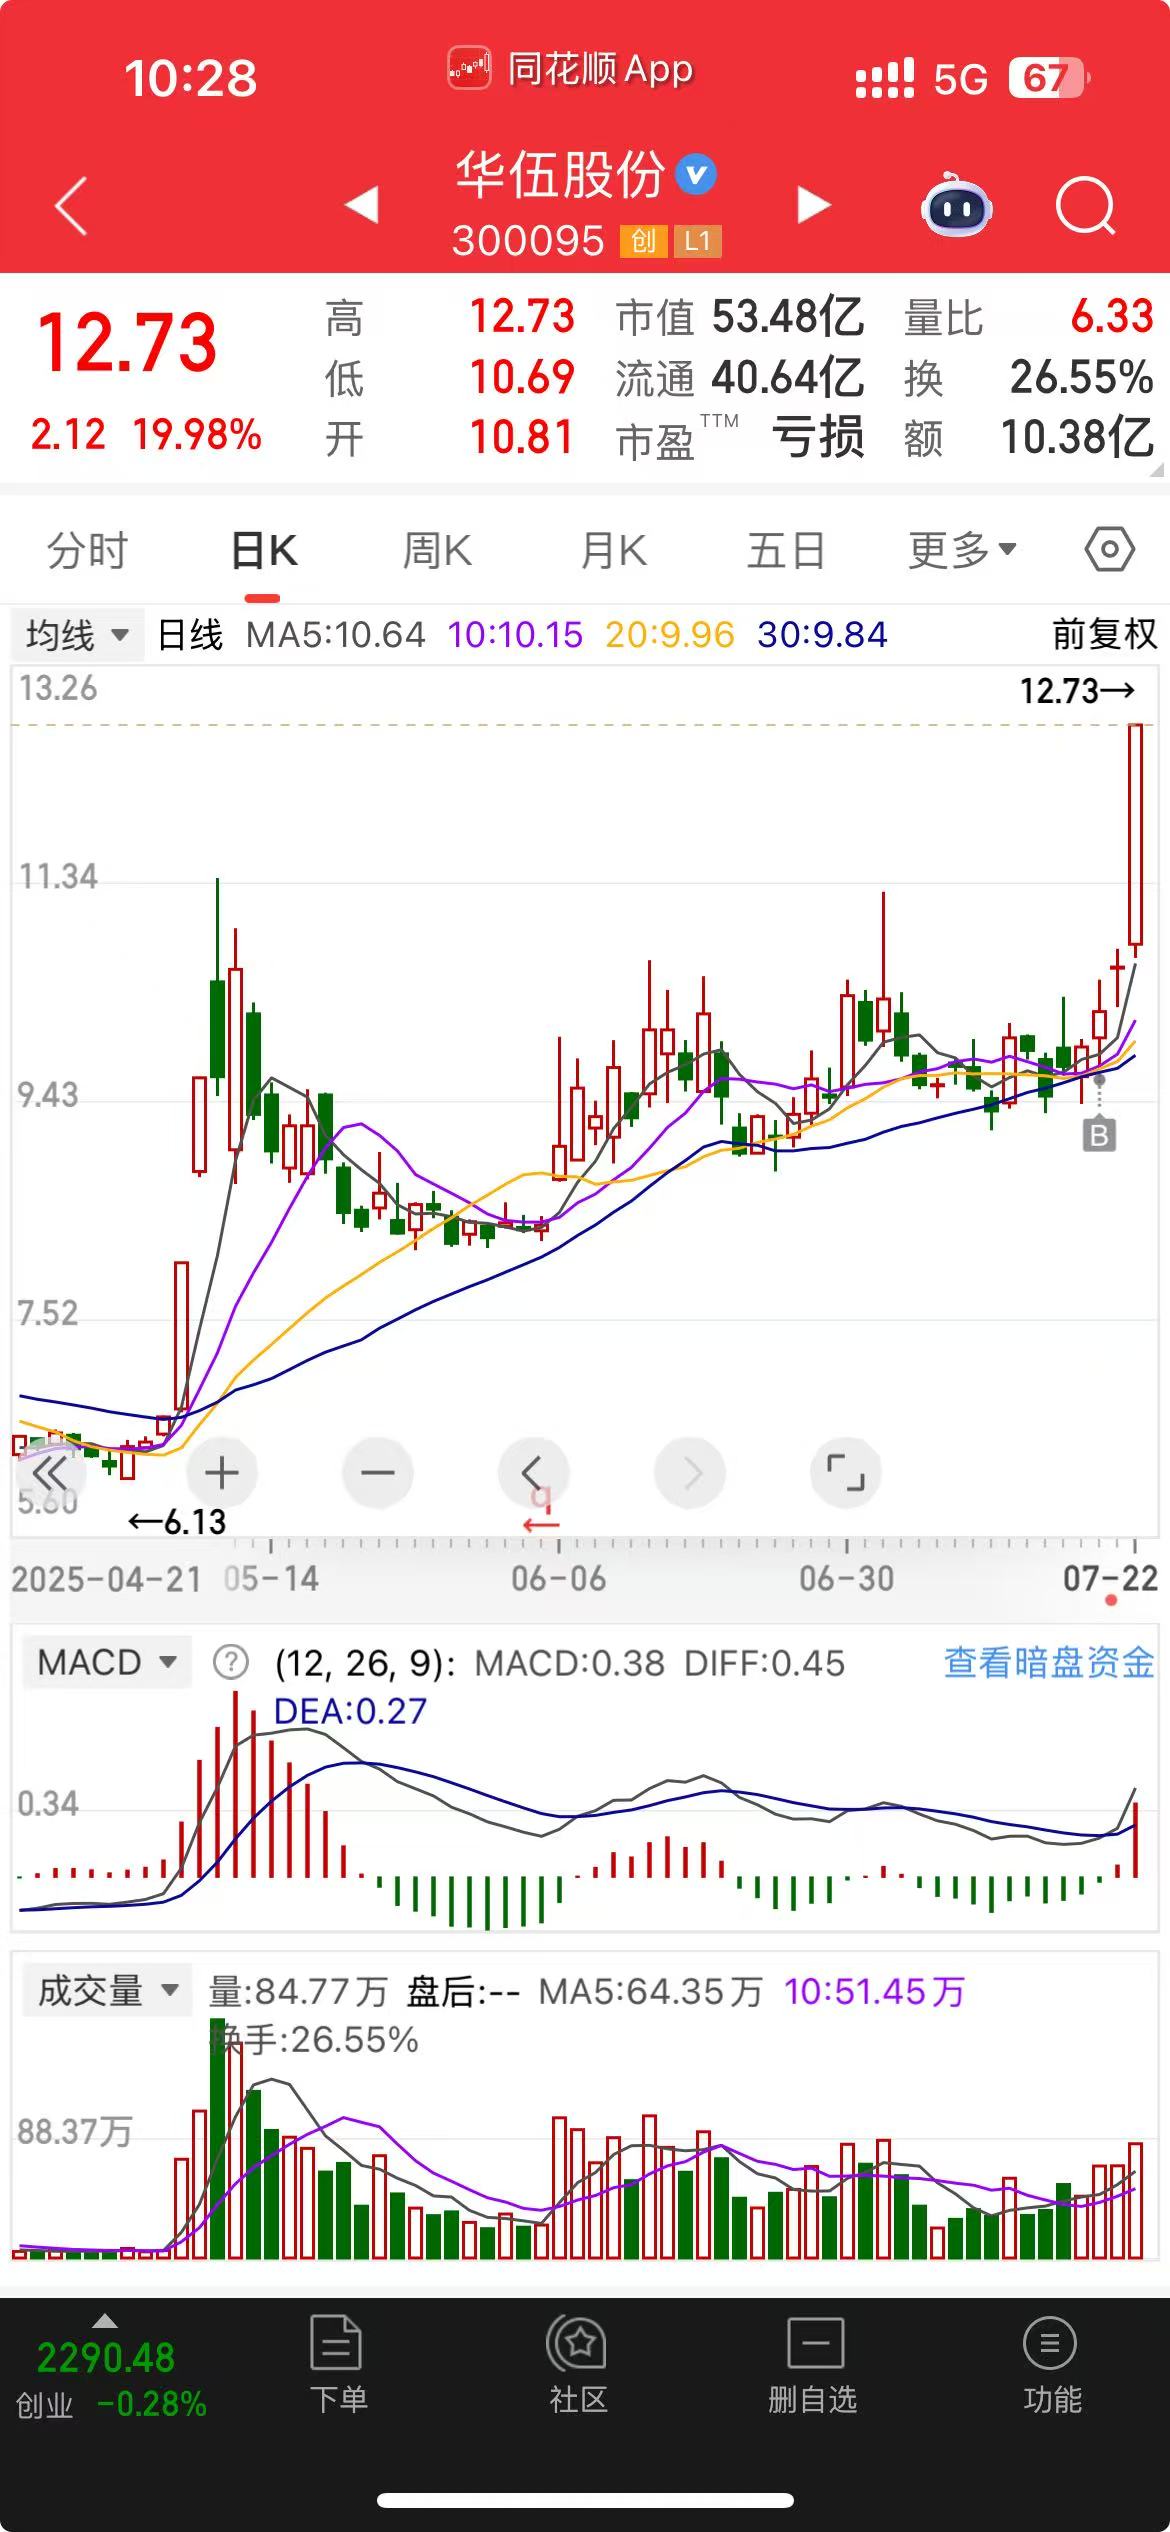Tap the MA5:10.64 label

pos(336,634)
